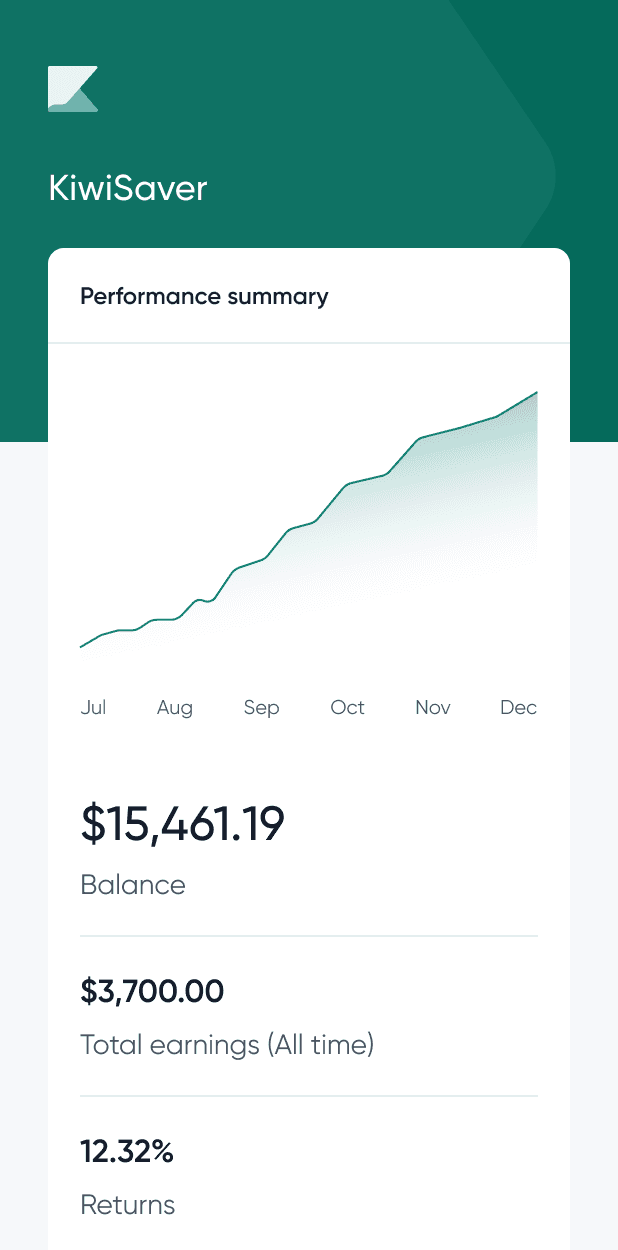
Task: Click the shaded chart area above October
Action: 348,540
